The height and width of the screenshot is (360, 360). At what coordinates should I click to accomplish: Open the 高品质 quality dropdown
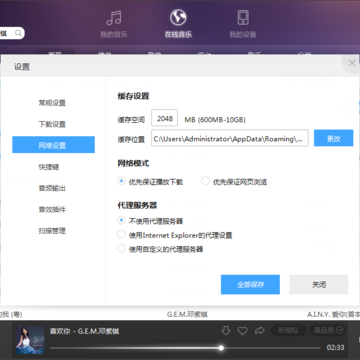coord(327,330)
